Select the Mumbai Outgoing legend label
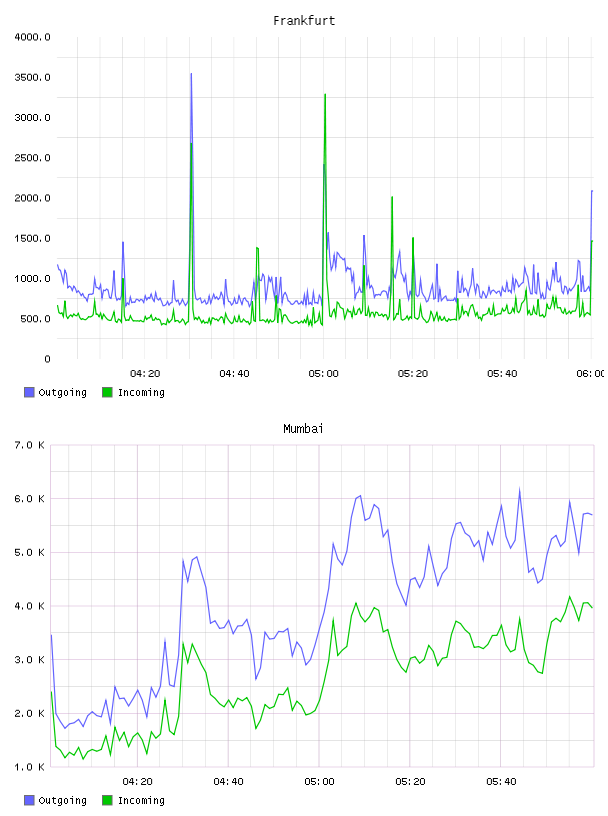The height and width of the screenshot is (816, 608). click(x=62, y=801)
